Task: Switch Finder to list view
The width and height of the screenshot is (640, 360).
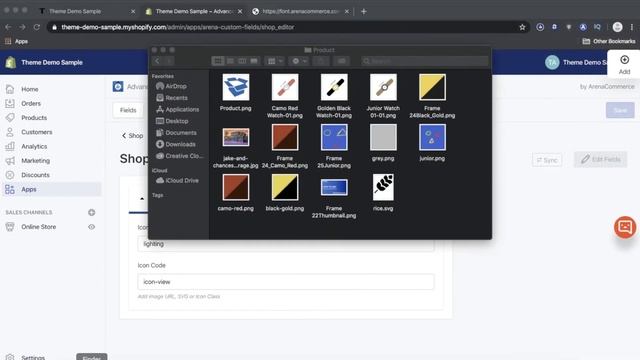Action: point(230,61)
